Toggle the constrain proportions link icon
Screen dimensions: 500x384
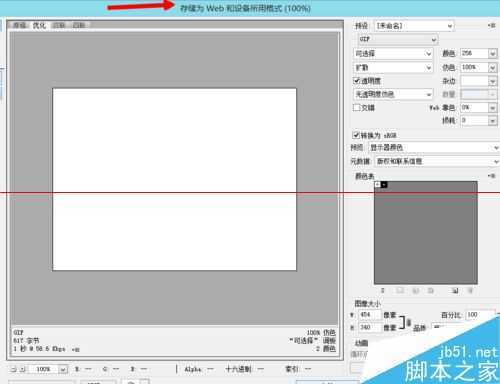pyautogui.click(x=409, y=322)
